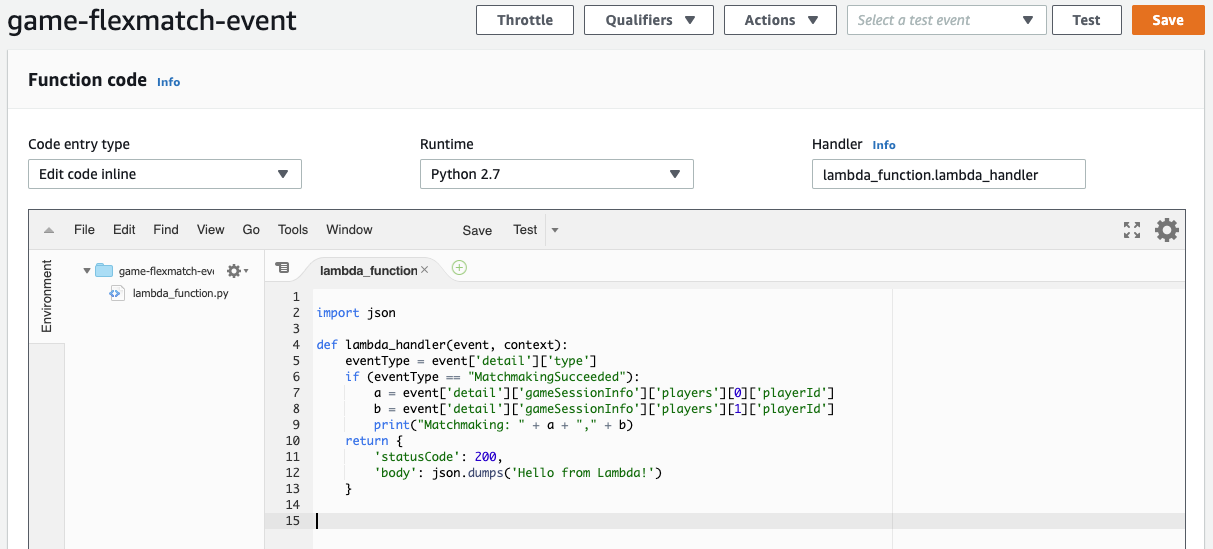The image size is (1213, 549).
Task: Open the Tools menu in the editor
Action: [293, 230]
